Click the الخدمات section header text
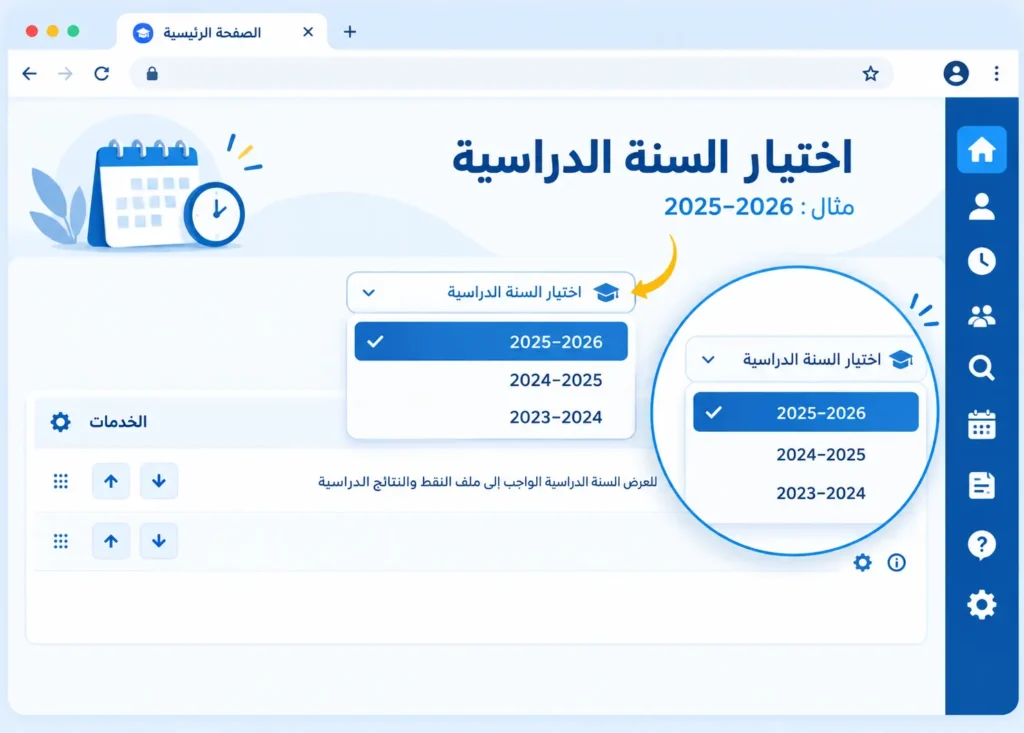This screenshot has width=1024, height=733. pos(118,422)
